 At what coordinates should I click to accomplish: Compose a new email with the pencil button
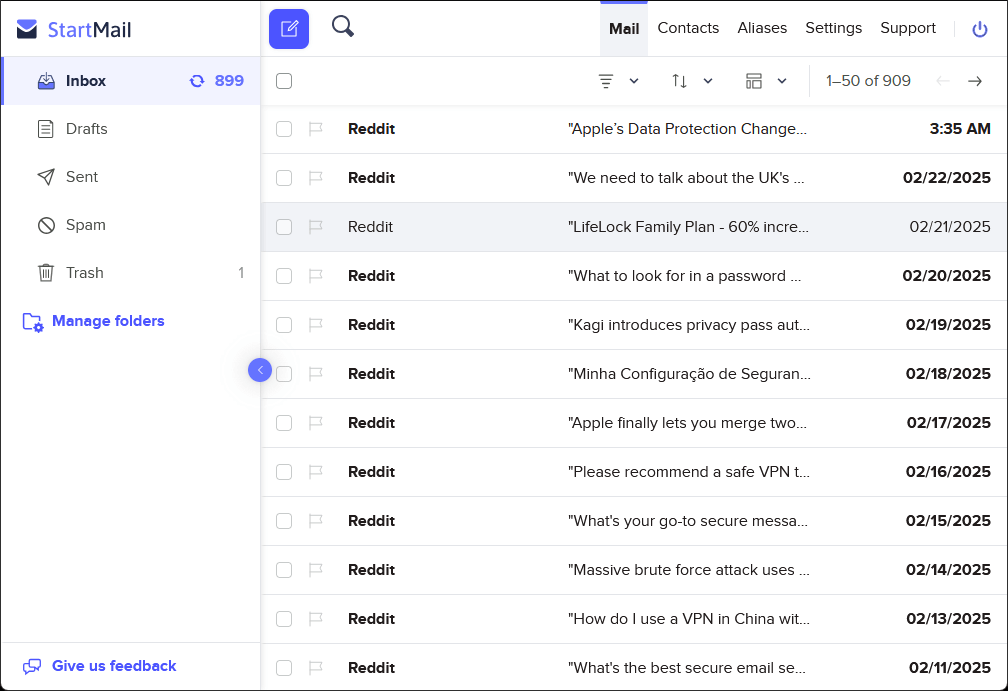point(289,29)
